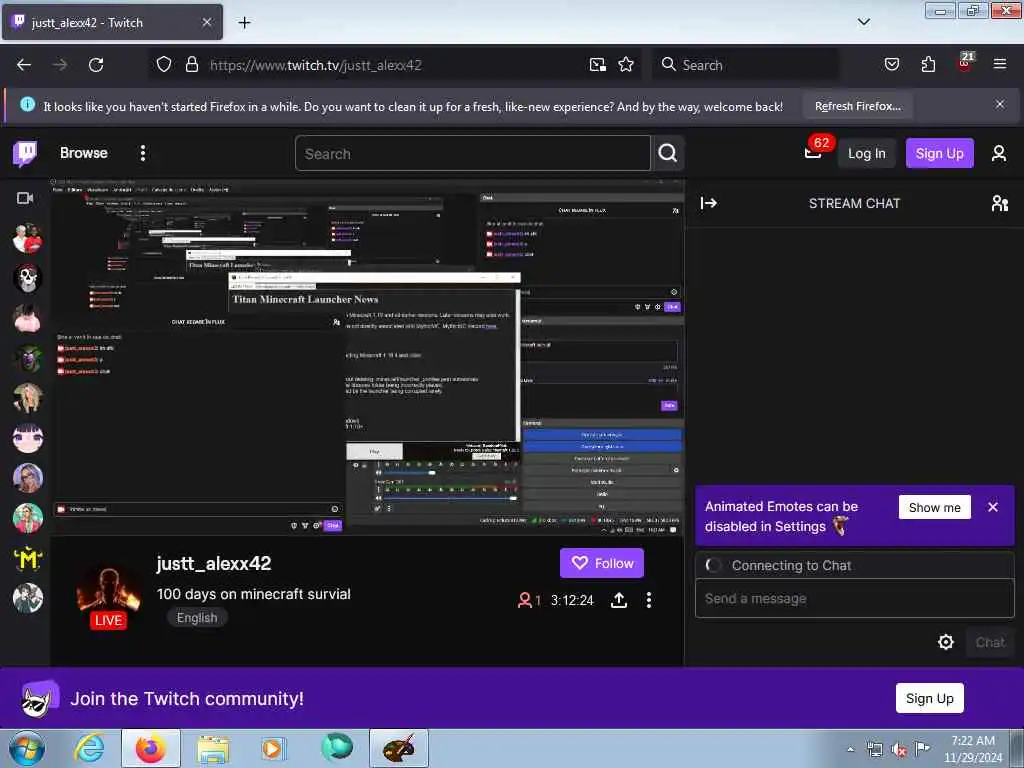Viewport: 1024px width, 768px height.
Task: Click the site padlock icon
Action: (x=191, y=65)
